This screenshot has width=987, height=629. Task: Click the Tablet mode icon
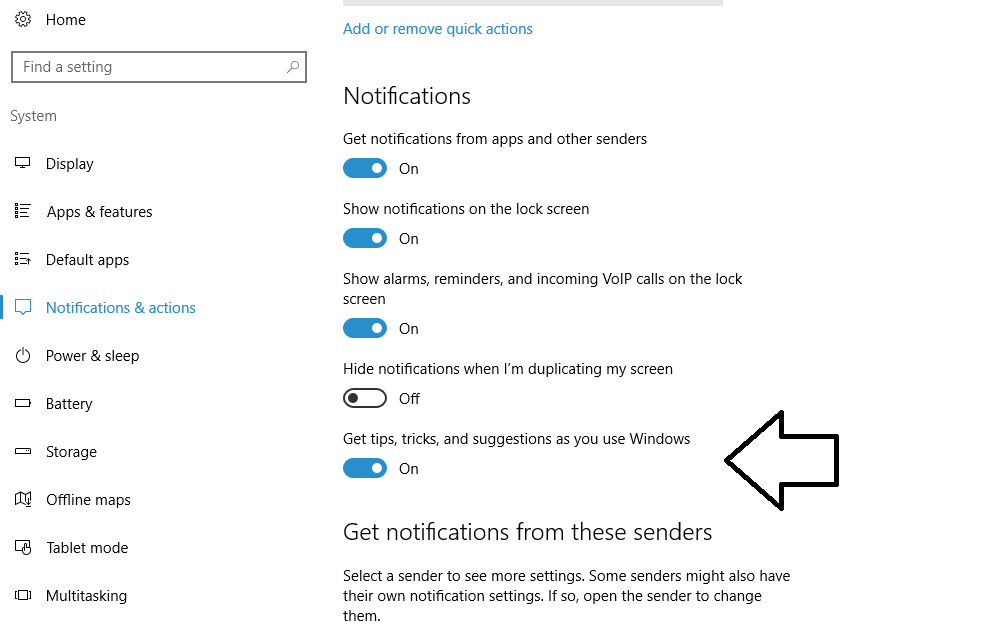[x=23, y=548]
